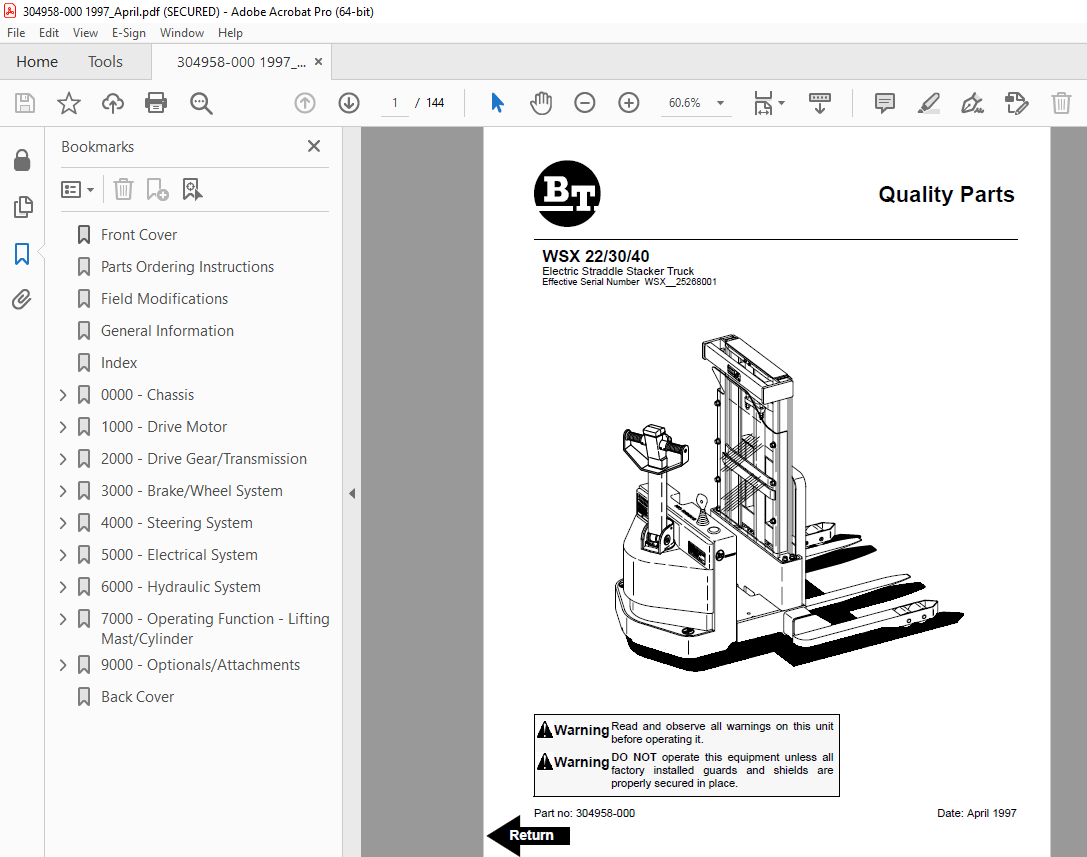
Task: Open the Page Thumbnails pane icon
Action: (x=23, y=207)
